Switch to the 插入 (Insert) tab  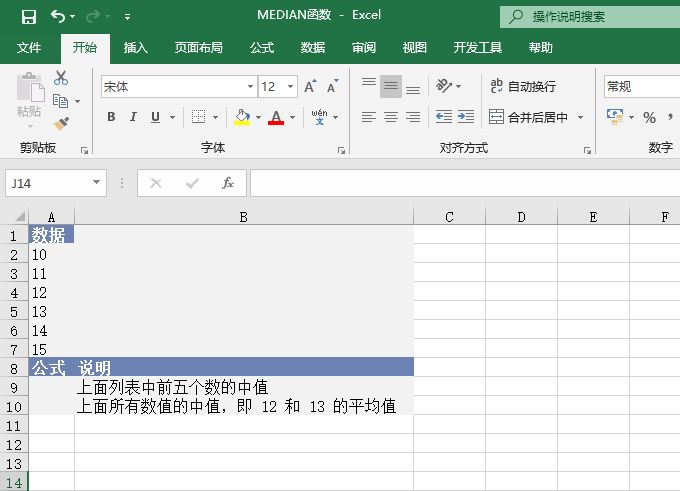(135, 47)
